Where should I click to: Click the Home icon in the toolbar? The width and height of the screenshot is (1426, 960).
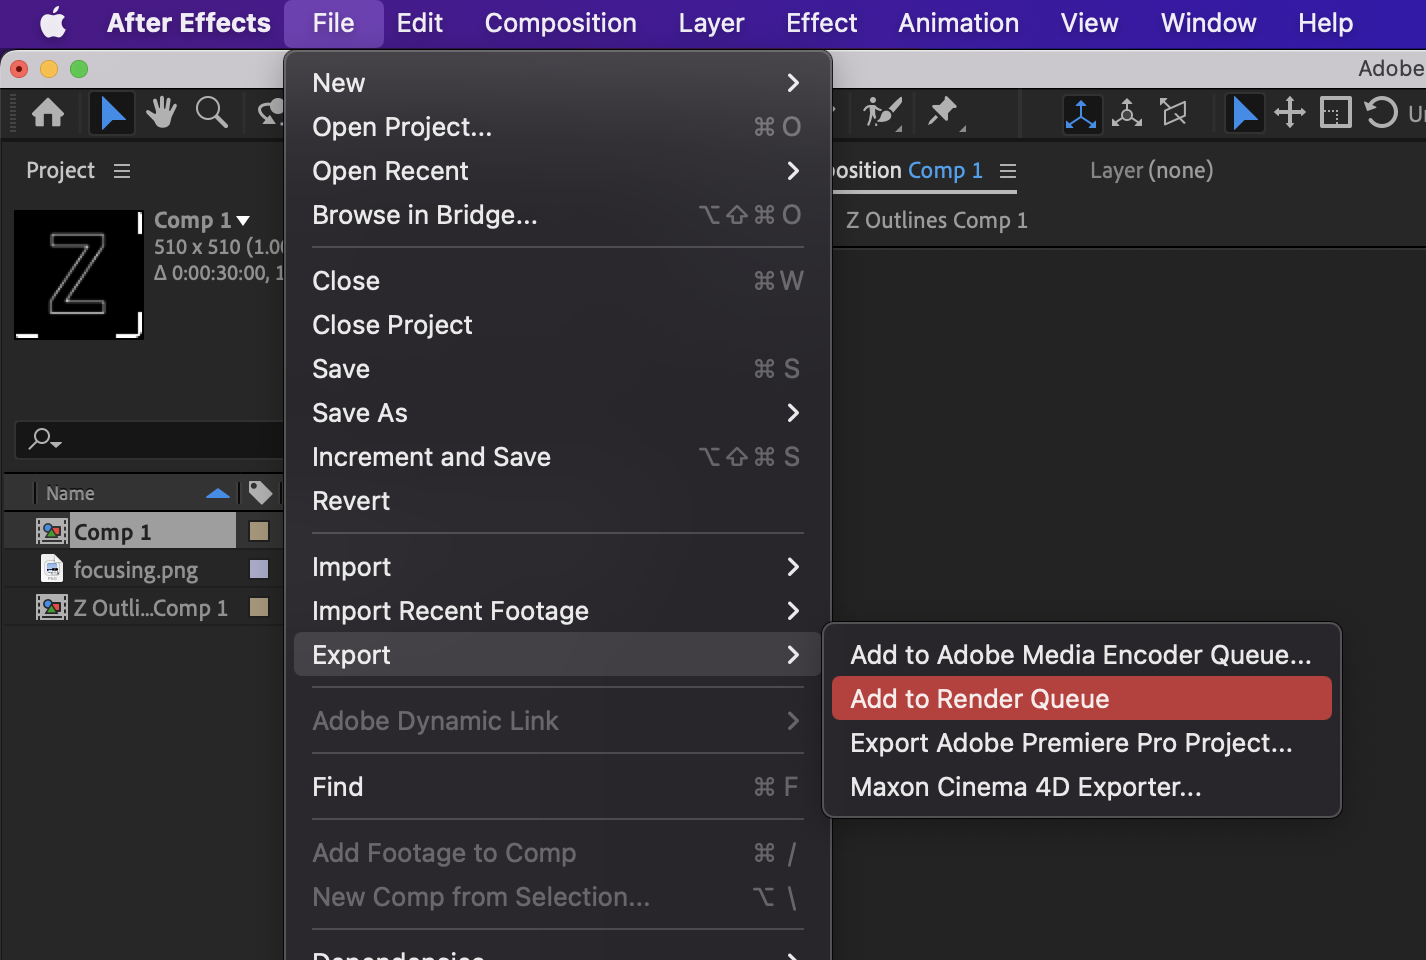pyautogui.click(x=47, y=113)
